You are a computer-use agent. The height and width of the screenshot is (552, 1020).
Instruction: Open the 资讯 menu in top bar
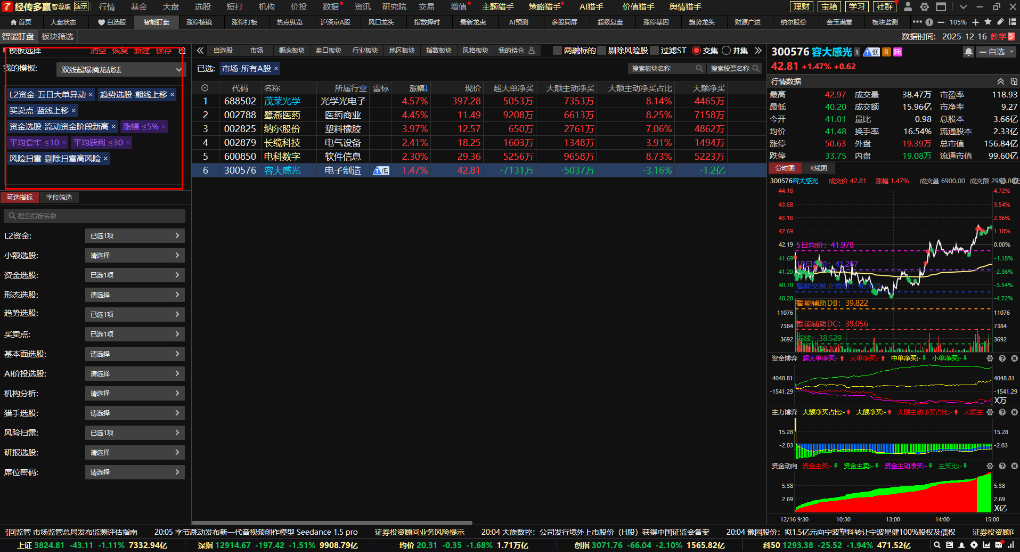(x=362, y=6)
